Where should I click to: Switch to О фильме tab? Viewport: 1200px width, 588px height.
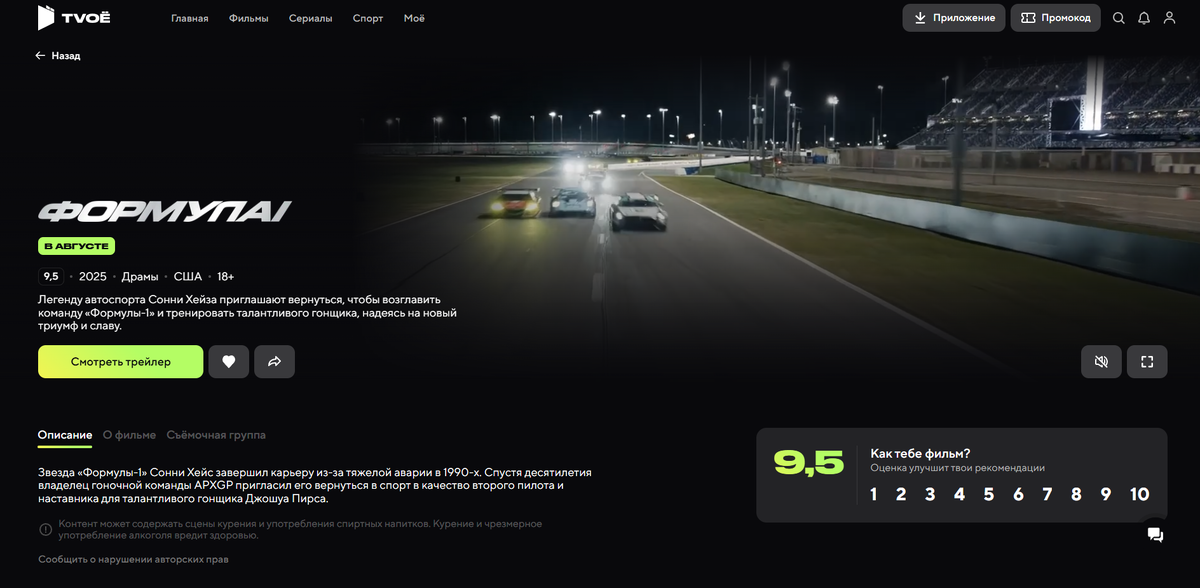[129, 435]
